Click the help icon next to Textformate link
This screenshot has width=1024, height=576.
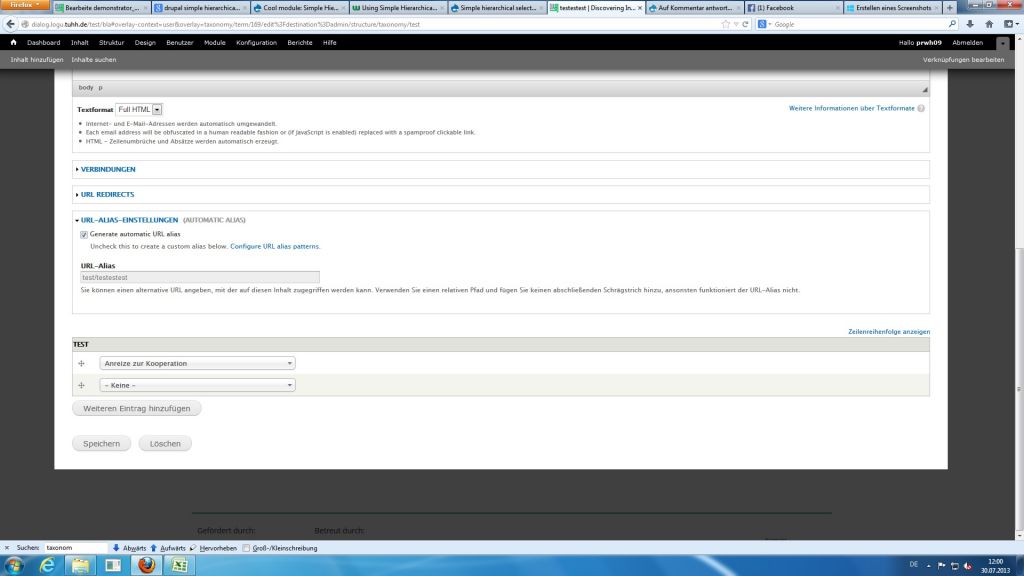[921, 108]
